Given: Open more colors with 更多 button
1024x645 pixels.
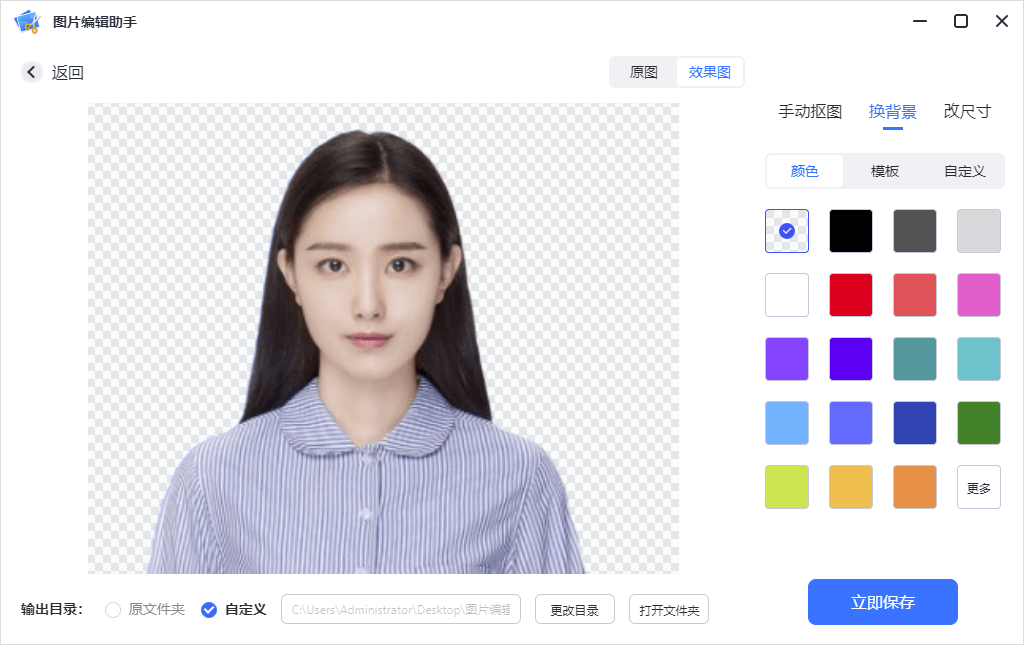Looking at the screenshot, I should [979, 487].
